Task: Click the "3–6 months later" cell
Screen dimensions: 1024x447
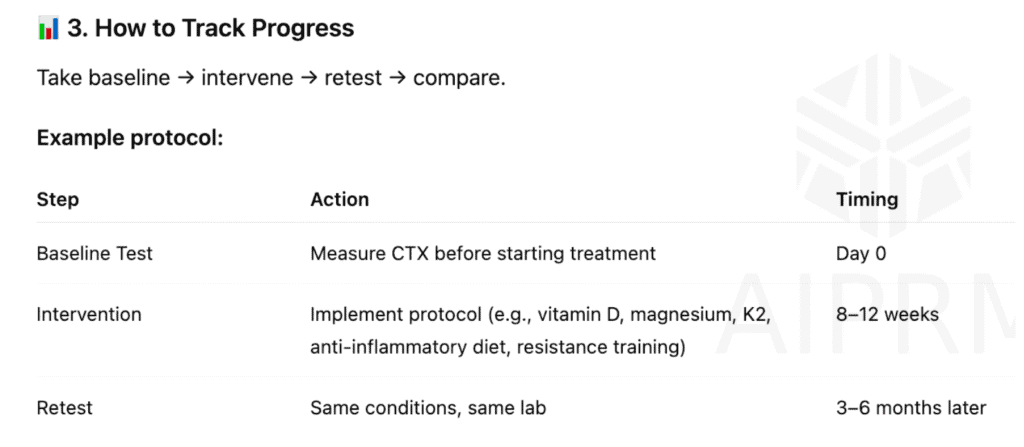Action: coord(910,408)
